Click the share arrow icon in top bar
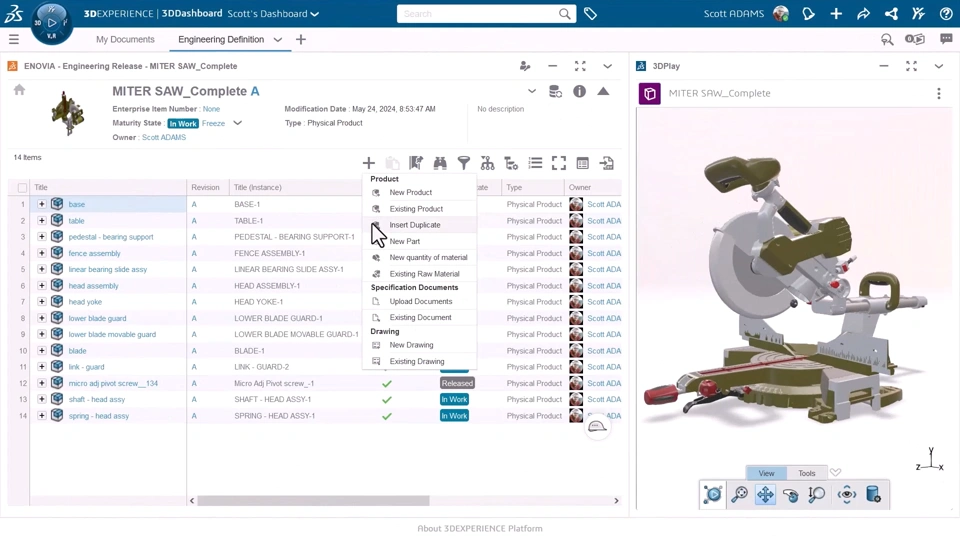Viewport: 960px width, 540px height. pyautogui.click(x=863, y=13)
